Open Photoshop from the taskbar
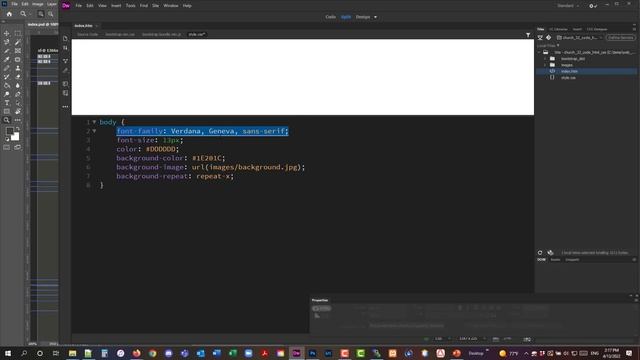Viewport: 640px width, 360px height. pos(313,353)
